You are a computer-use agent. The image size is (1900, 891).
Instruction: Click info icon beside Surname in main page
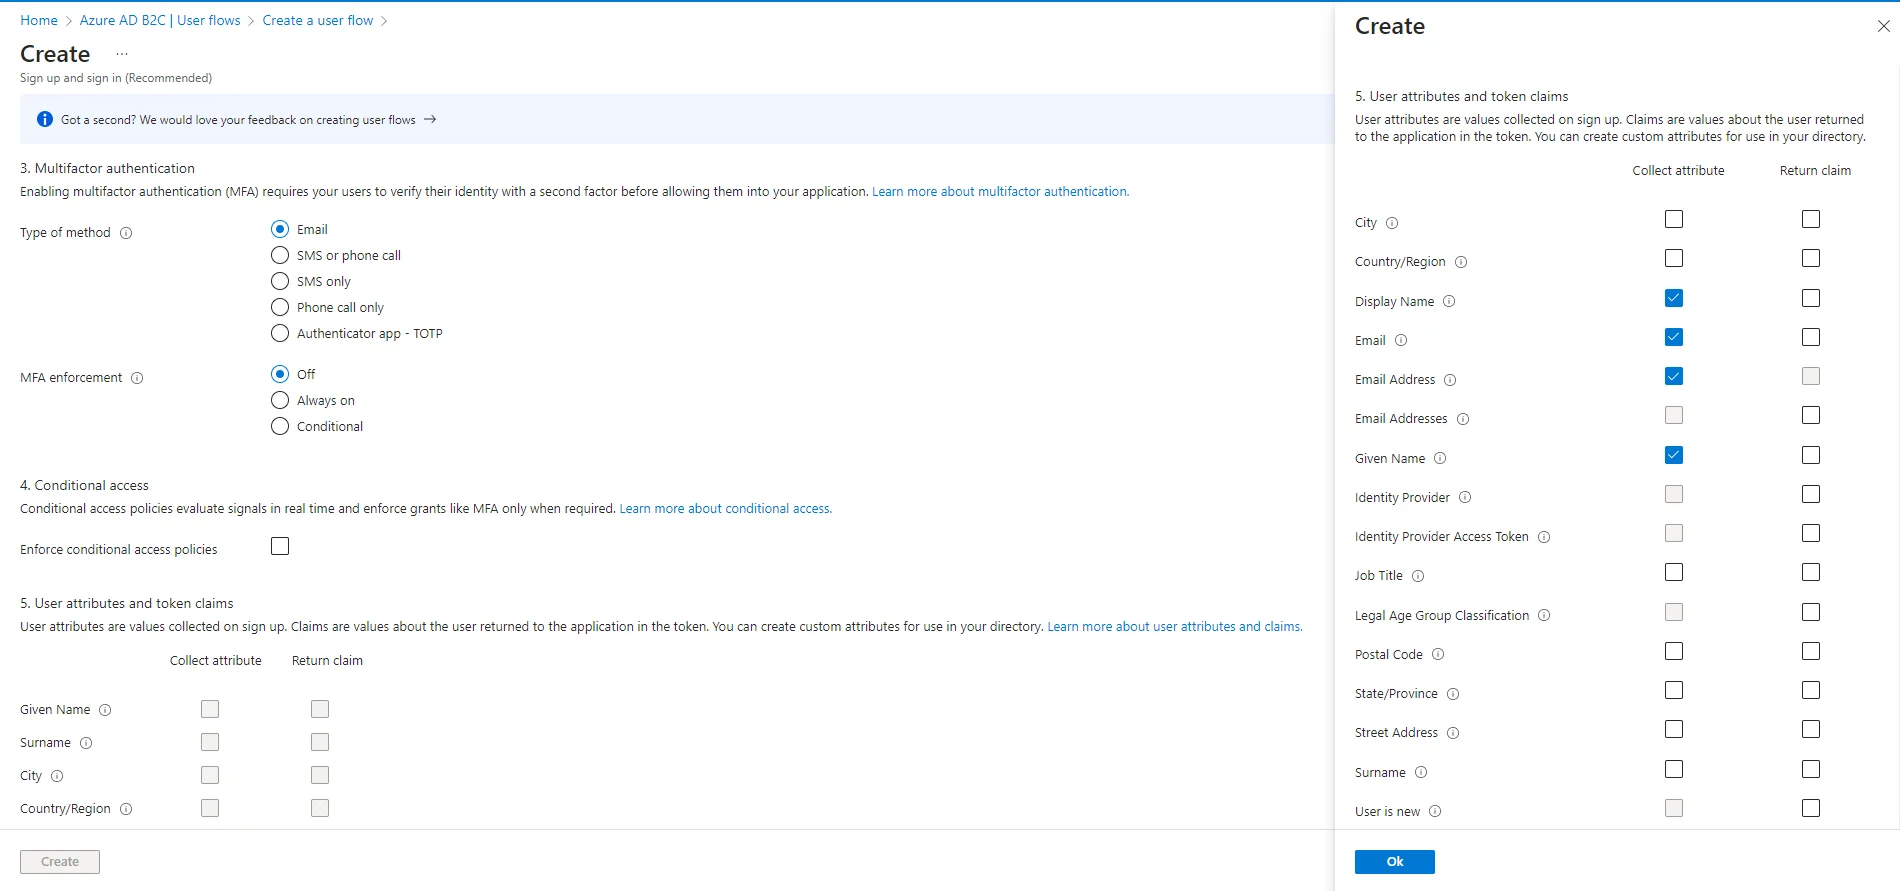coord(86,743)
